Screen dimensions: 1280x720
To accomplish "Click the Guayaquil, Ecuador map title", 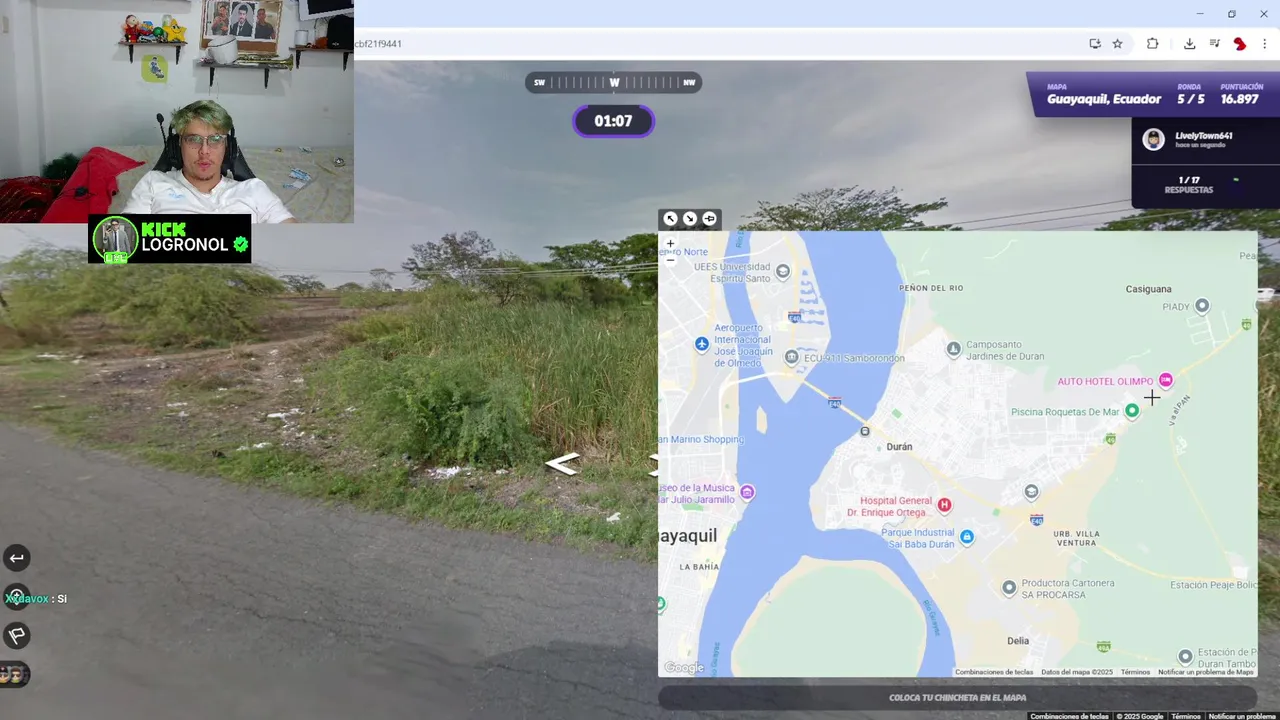I will (x=1104, y=99).
